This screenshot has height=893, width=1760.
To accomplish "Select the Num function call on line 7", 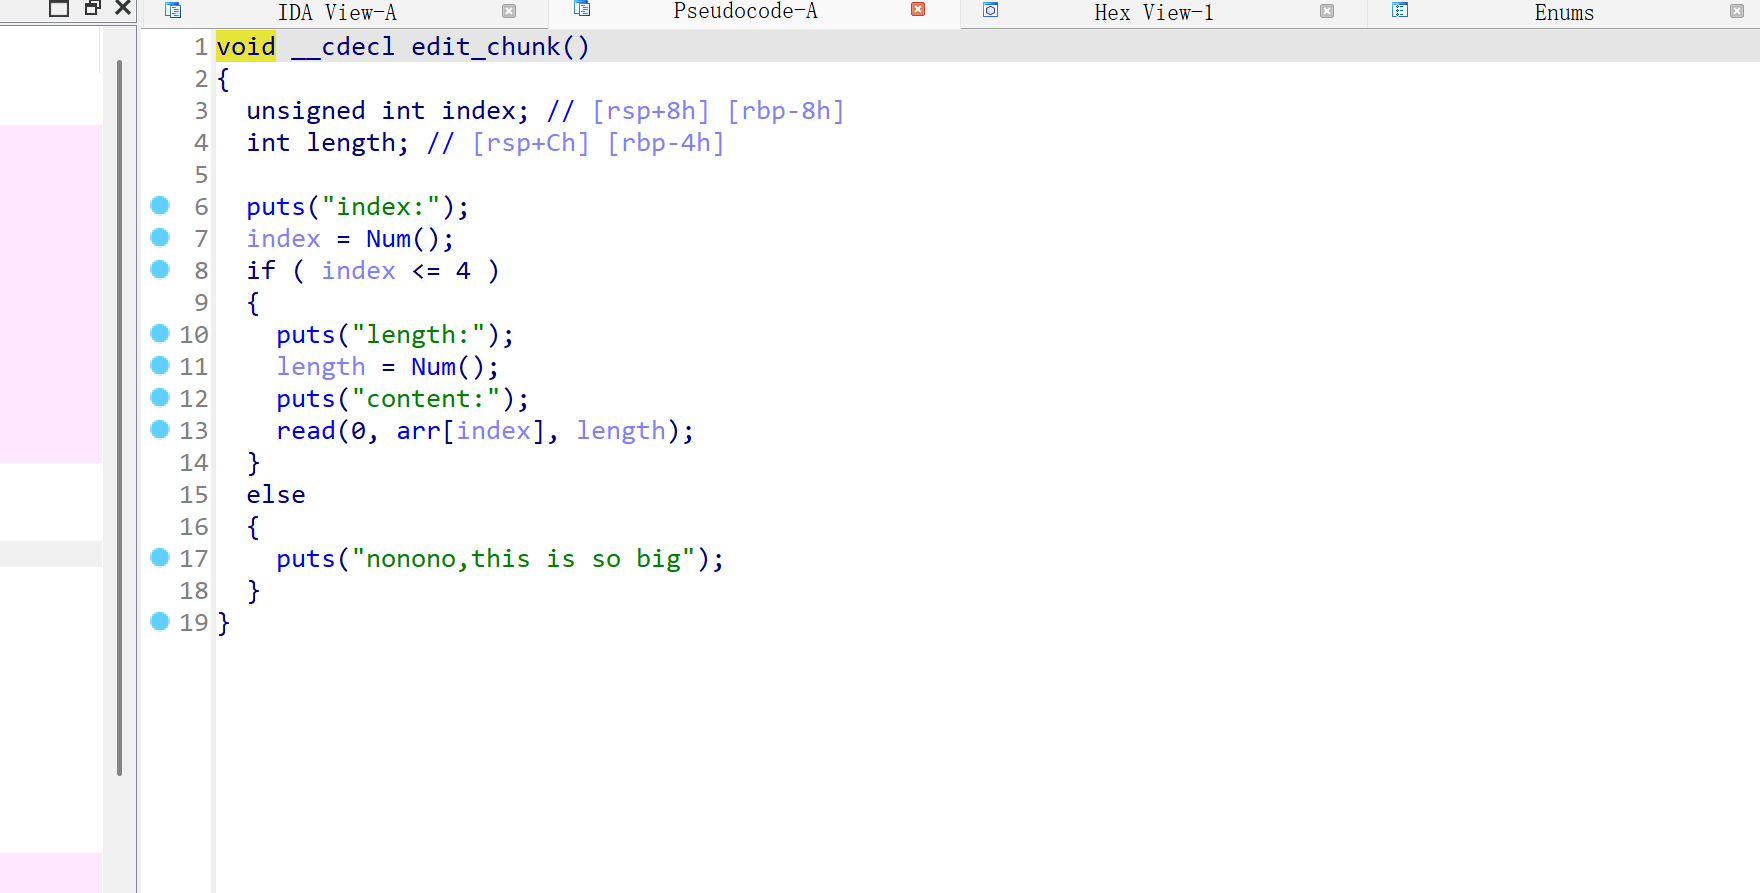I will tap(388, 239).
